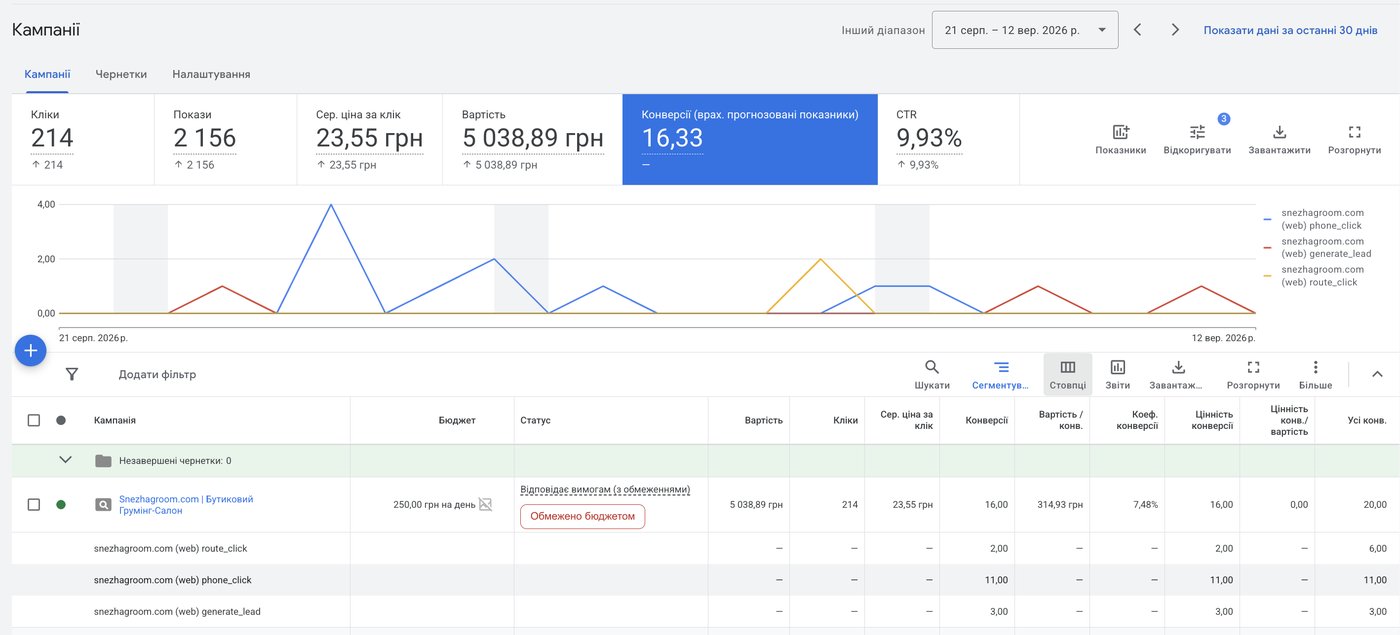
Task: Select the CTR metric card
Action: pos(949,140)
